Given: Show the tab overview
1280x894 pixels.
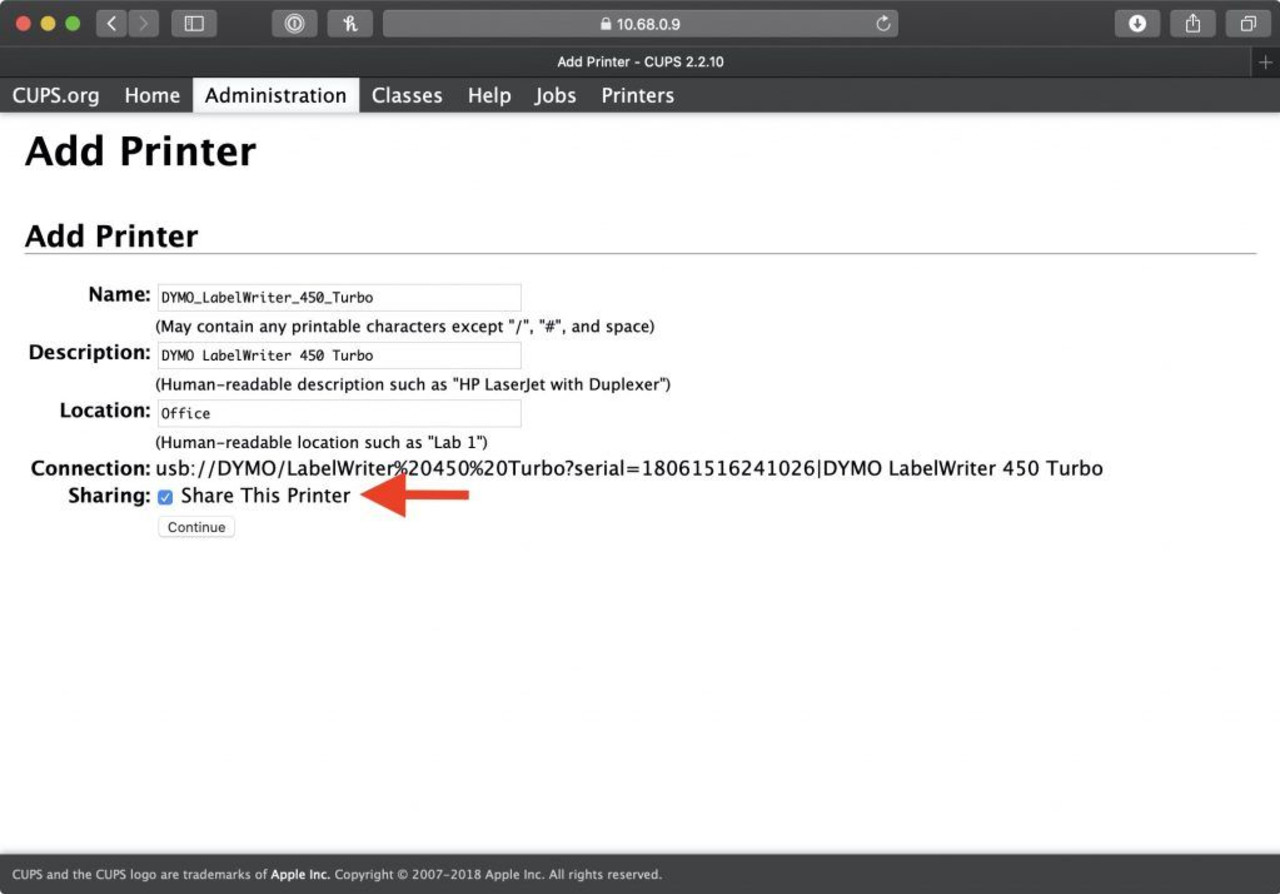Looking at the screenshot, I should tap(1248, 24).
